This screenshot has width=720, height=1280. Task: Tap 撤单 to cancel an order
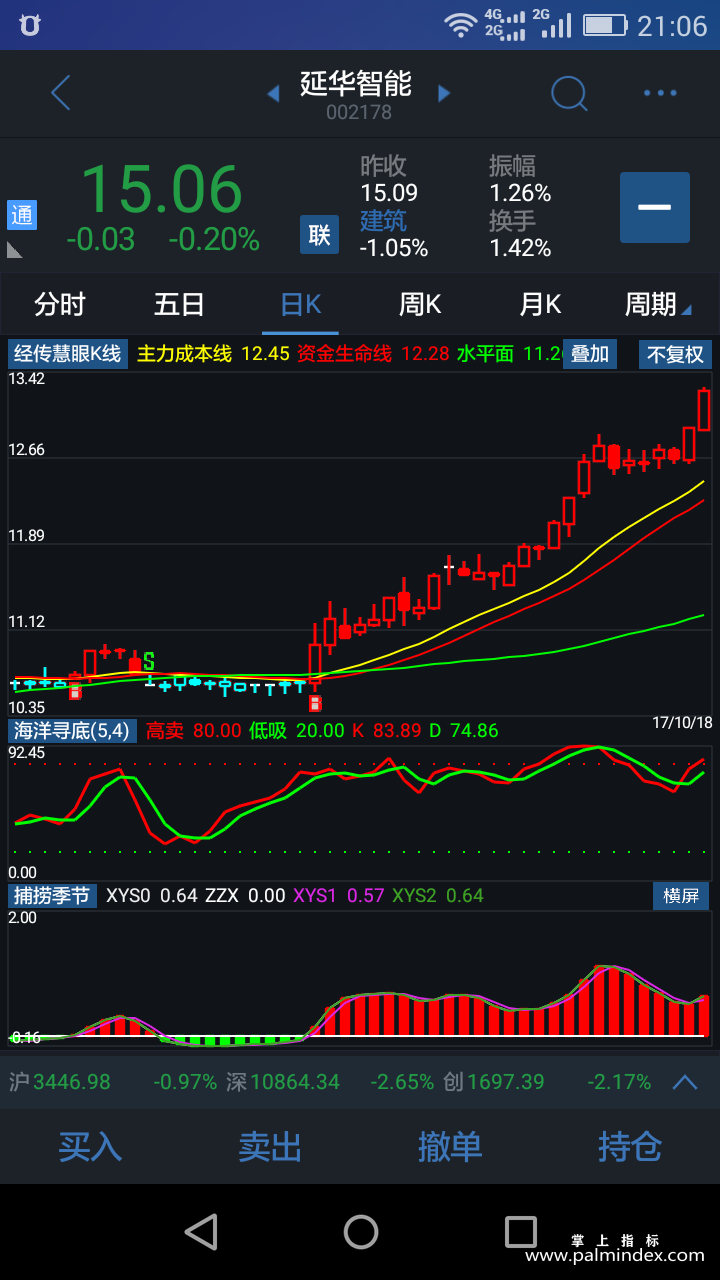pyautogui.click(x=450, y=1146)
